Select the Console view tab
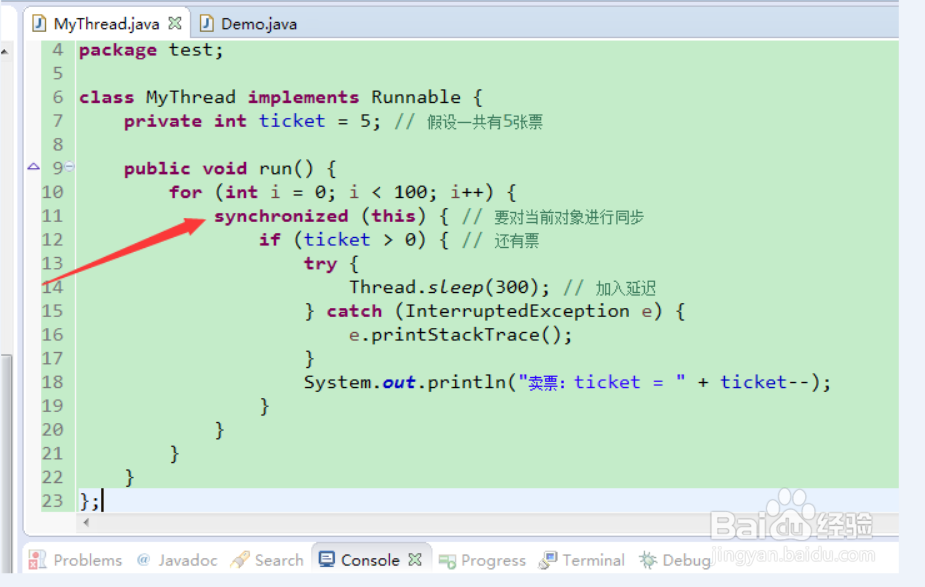Screen dimensions: 925x587 pos(370,560)
